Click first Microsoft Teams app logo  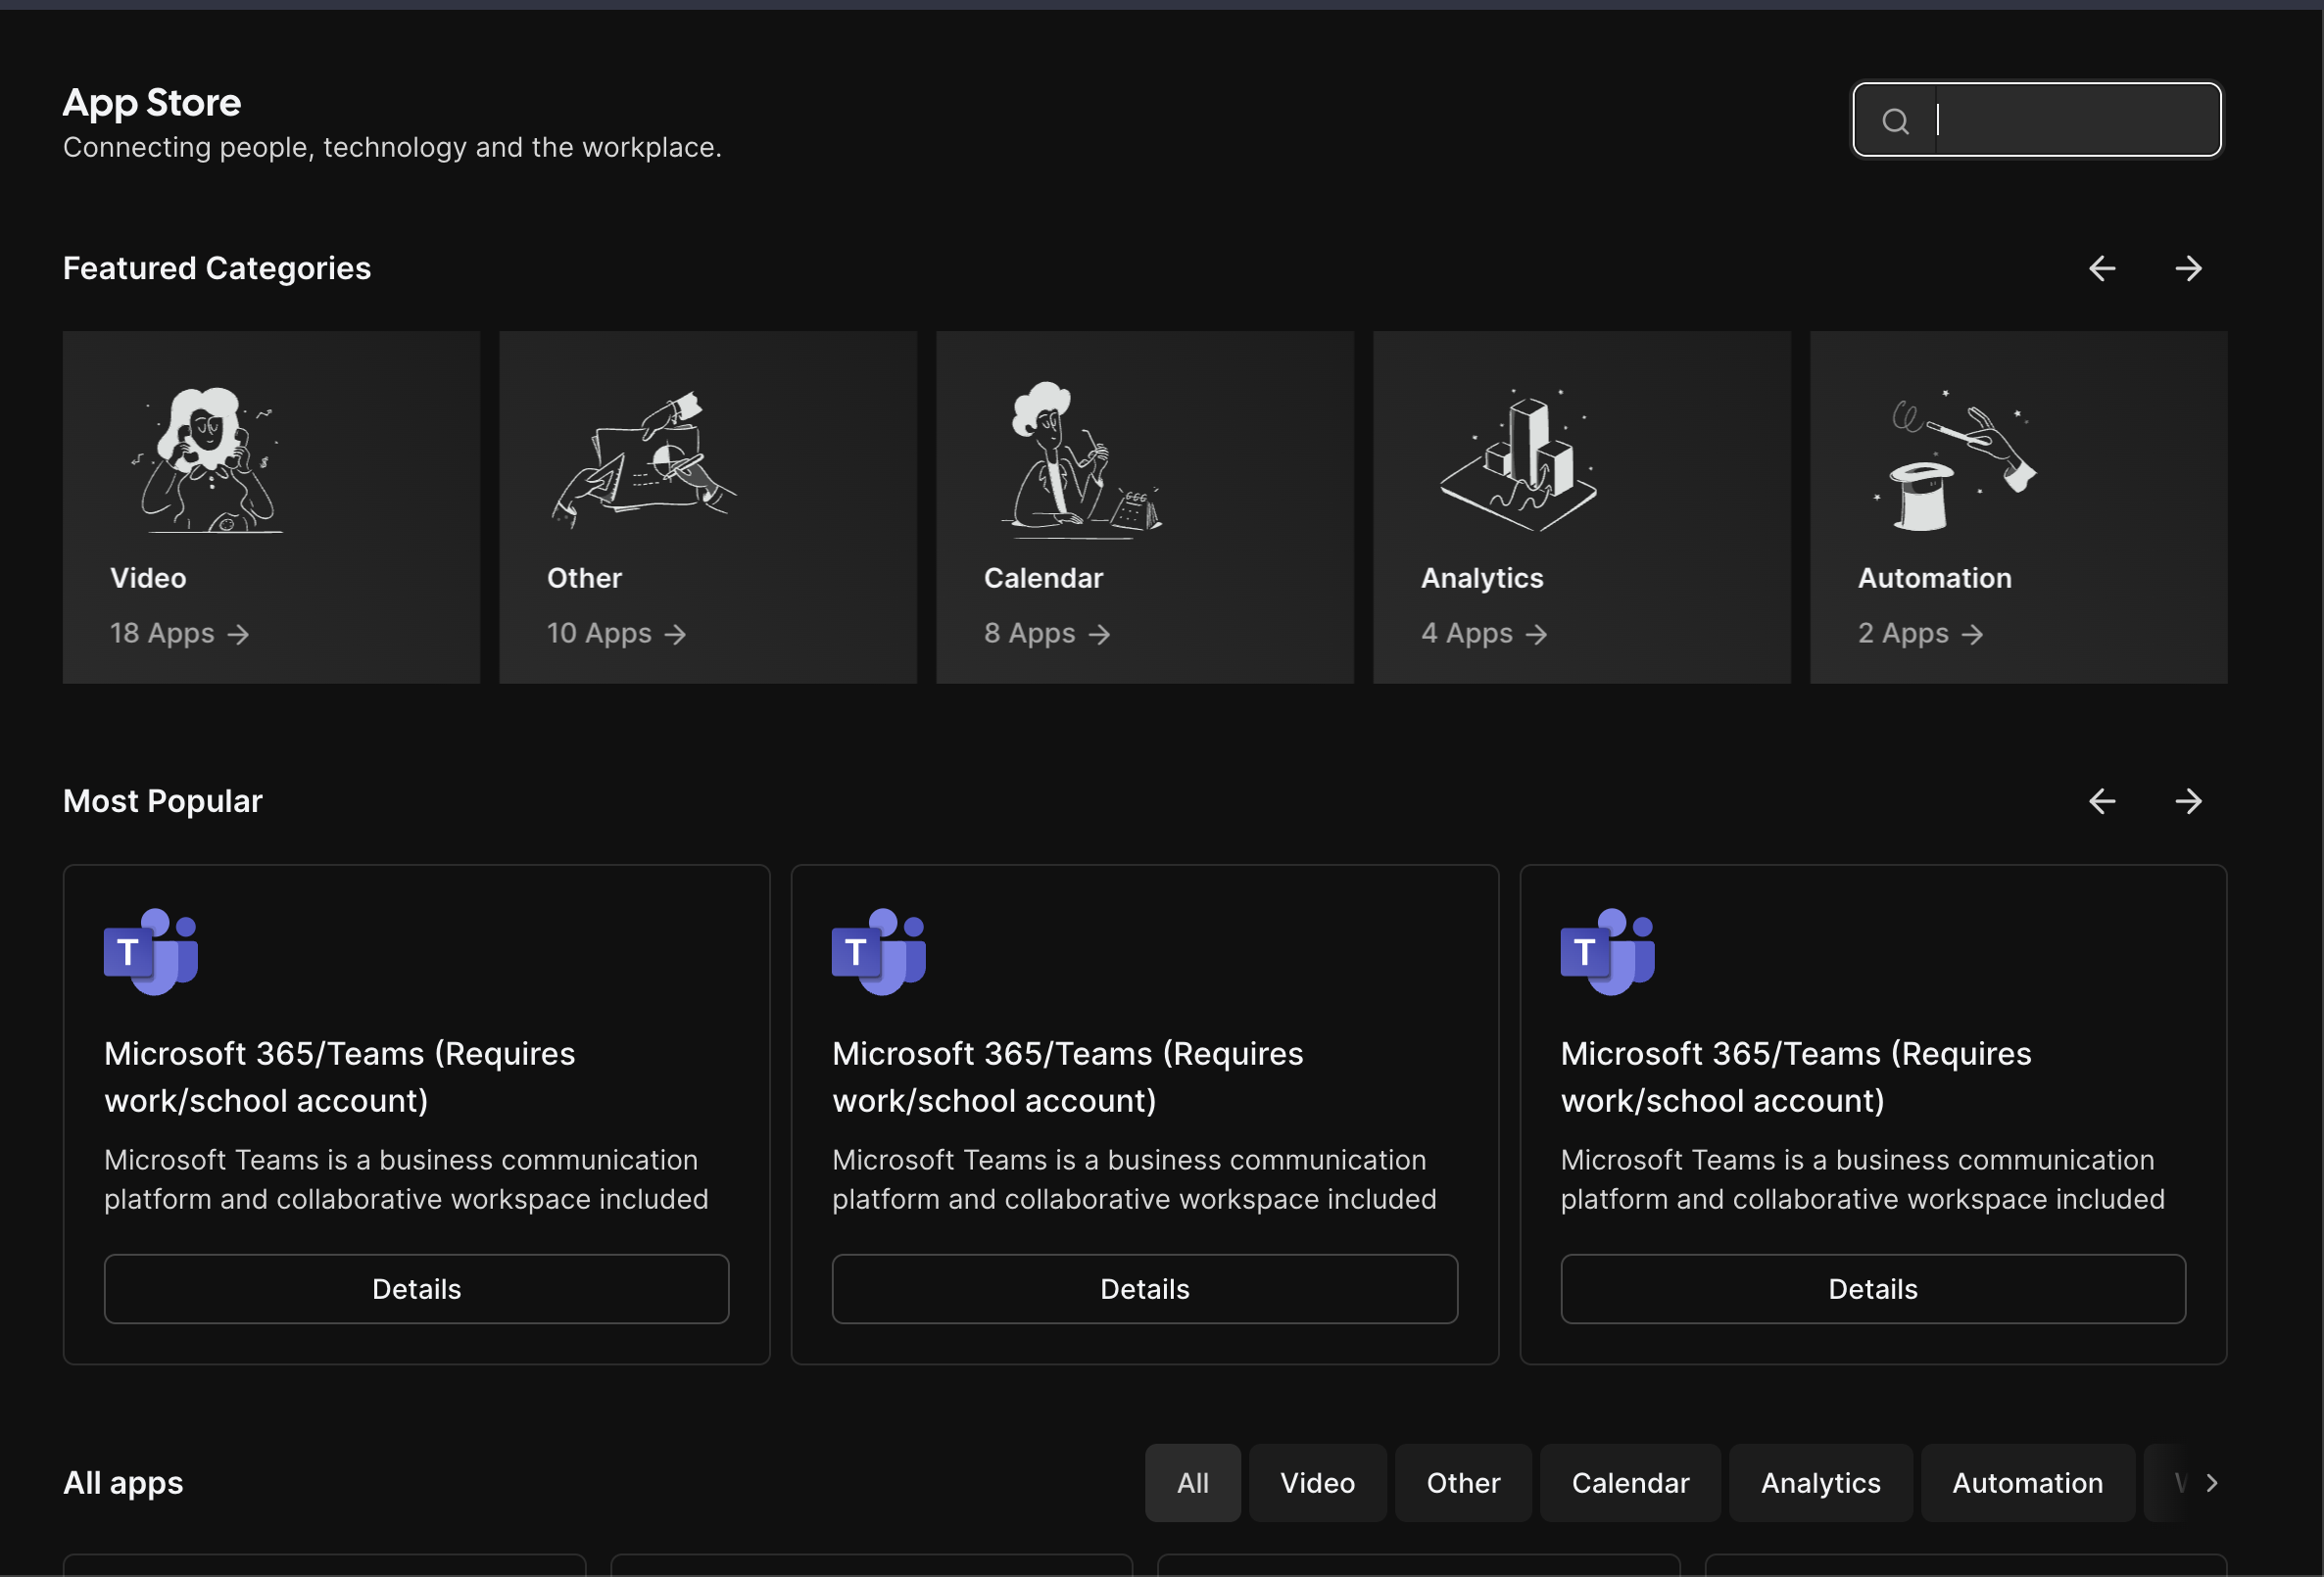click(151, 951)
